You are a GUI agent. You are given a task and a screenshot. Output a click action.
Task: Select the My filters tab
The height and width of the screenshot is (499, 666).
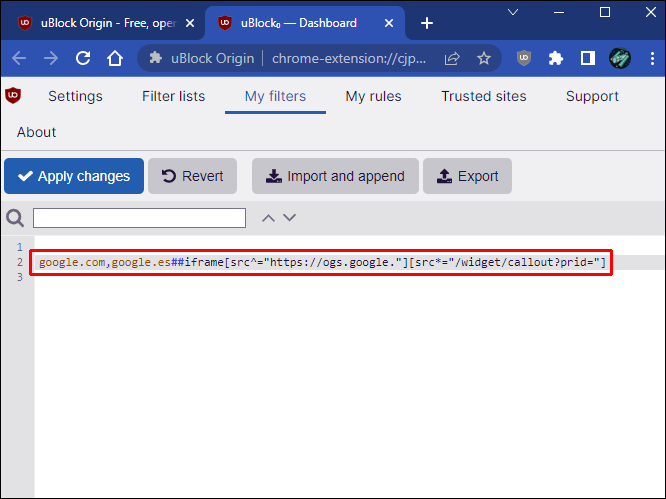point(275,96)
